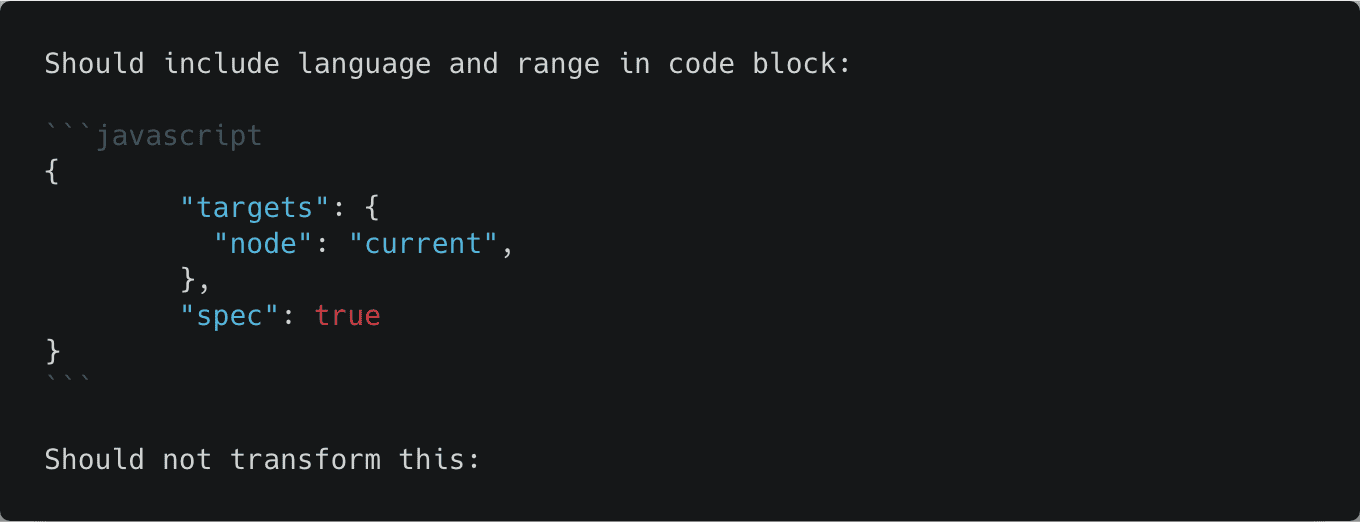Click the opening curly brace line
1360x522 pixels.
pos(53,172)
